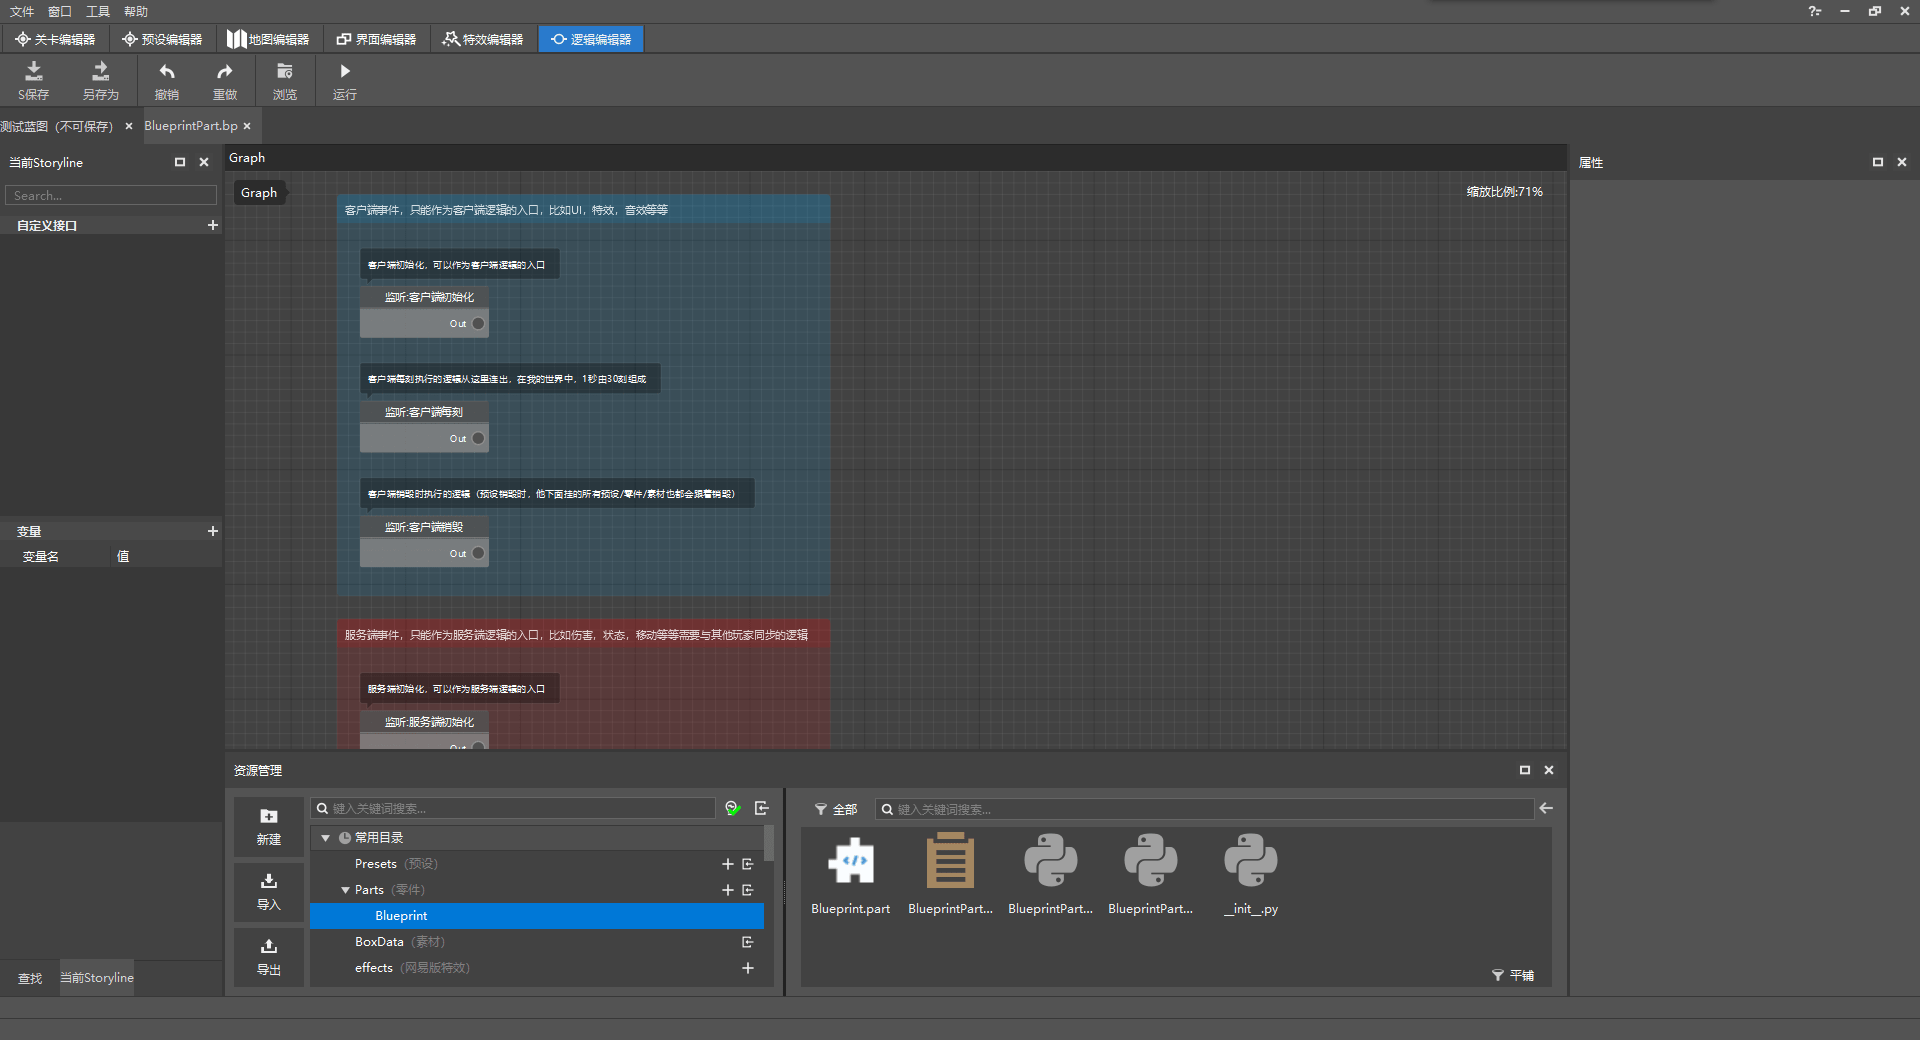Collapse the Parts folder in tree

[x=345, y=890]
